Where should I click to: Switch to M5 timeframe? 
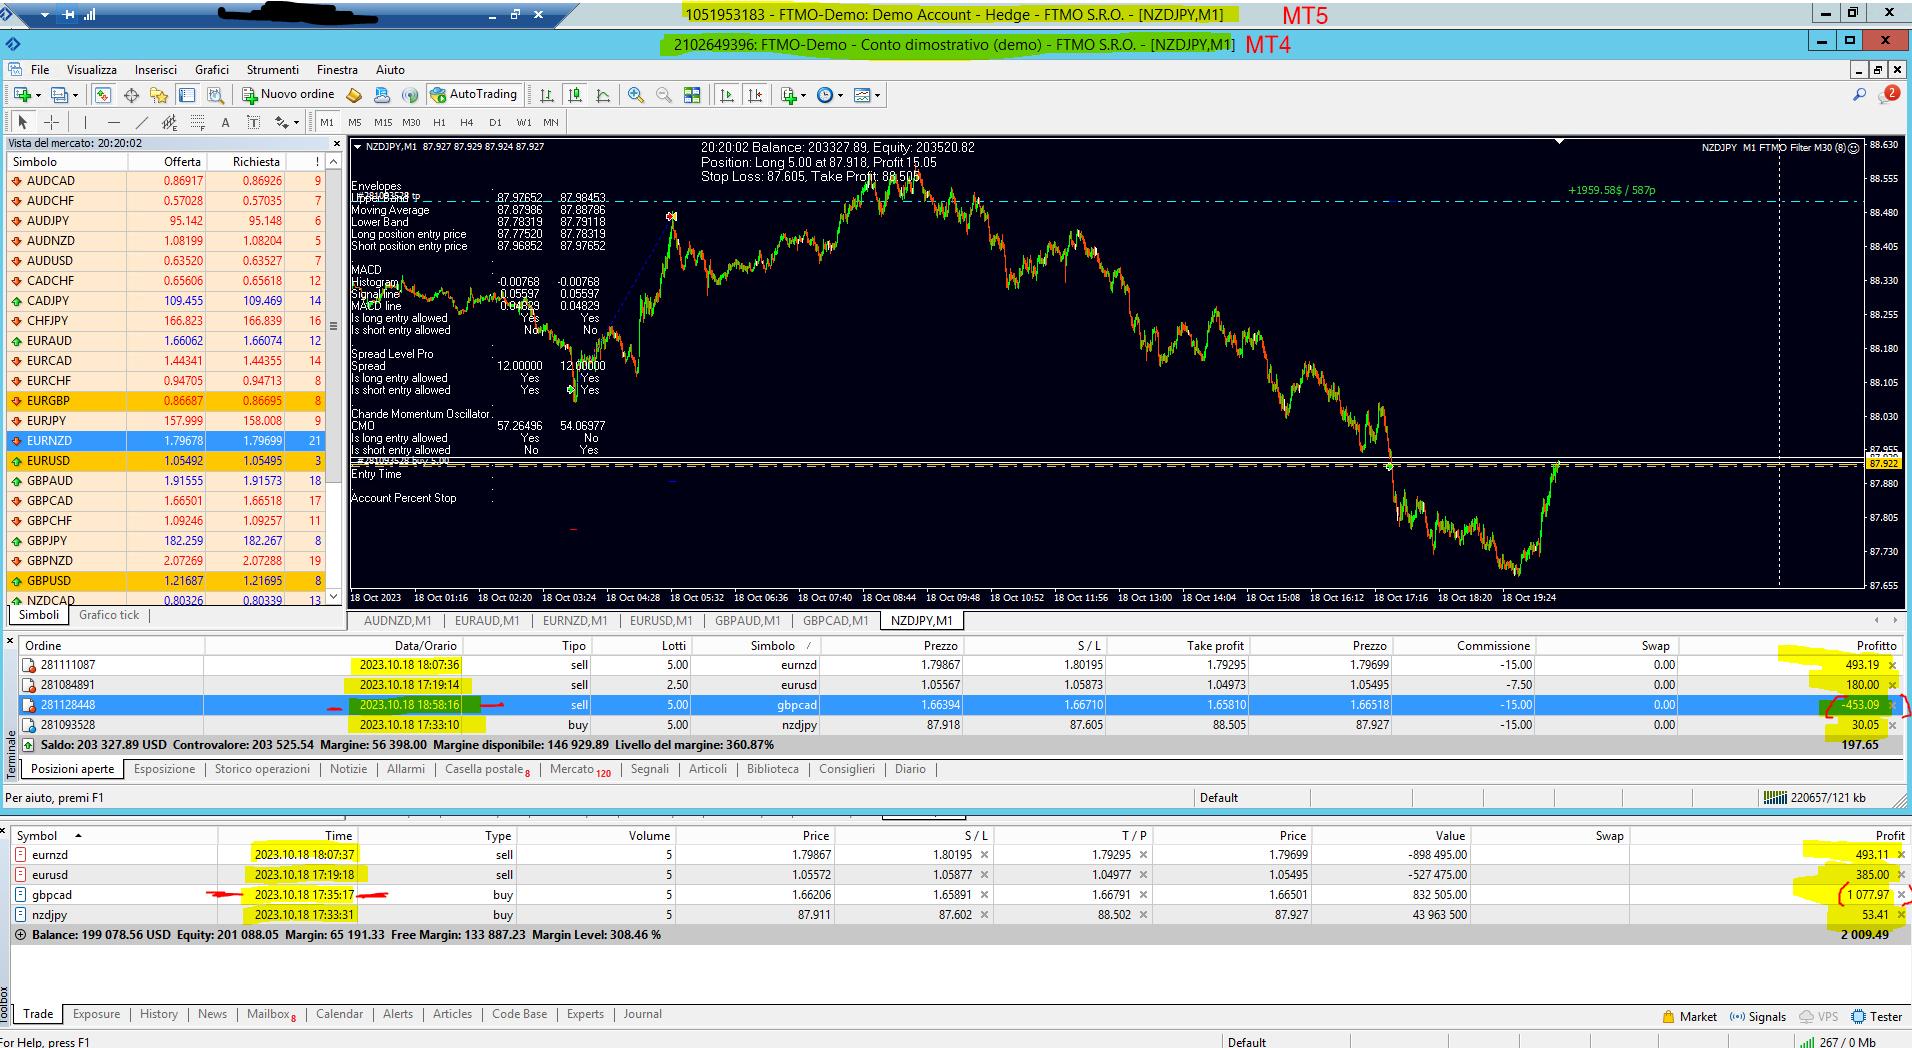(x=355, y=122)
